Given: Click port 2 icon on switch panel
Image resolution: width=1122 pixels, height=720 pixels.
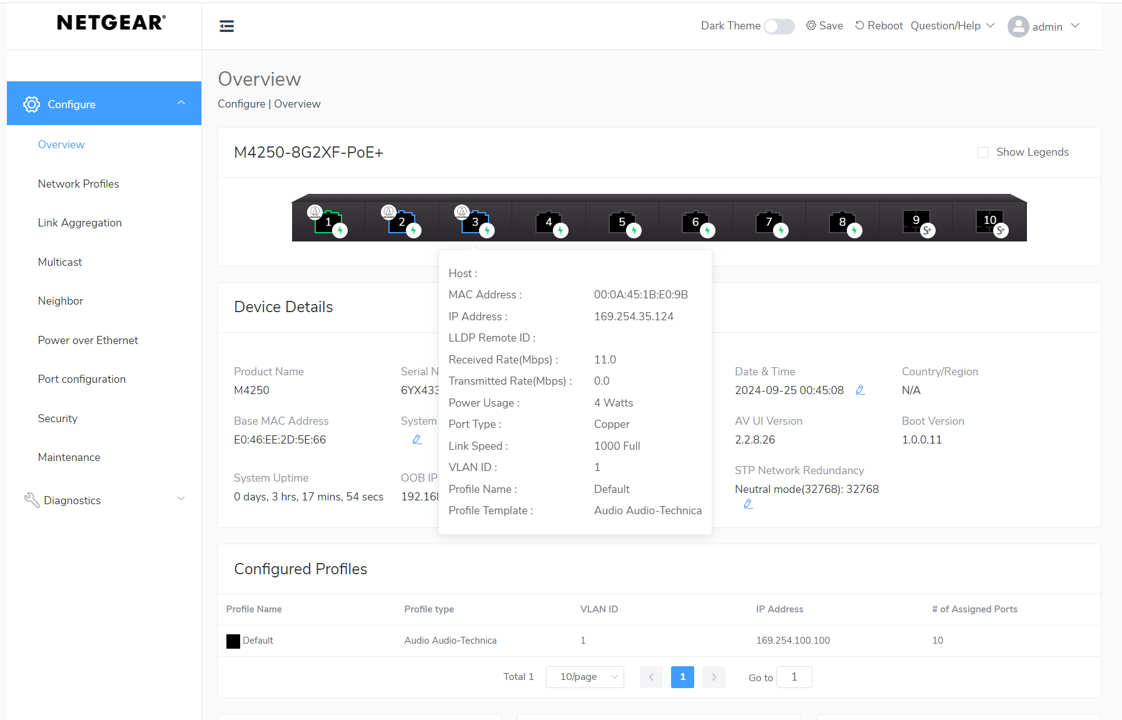Looking at the screenshot, I should (x=401, y=222).
